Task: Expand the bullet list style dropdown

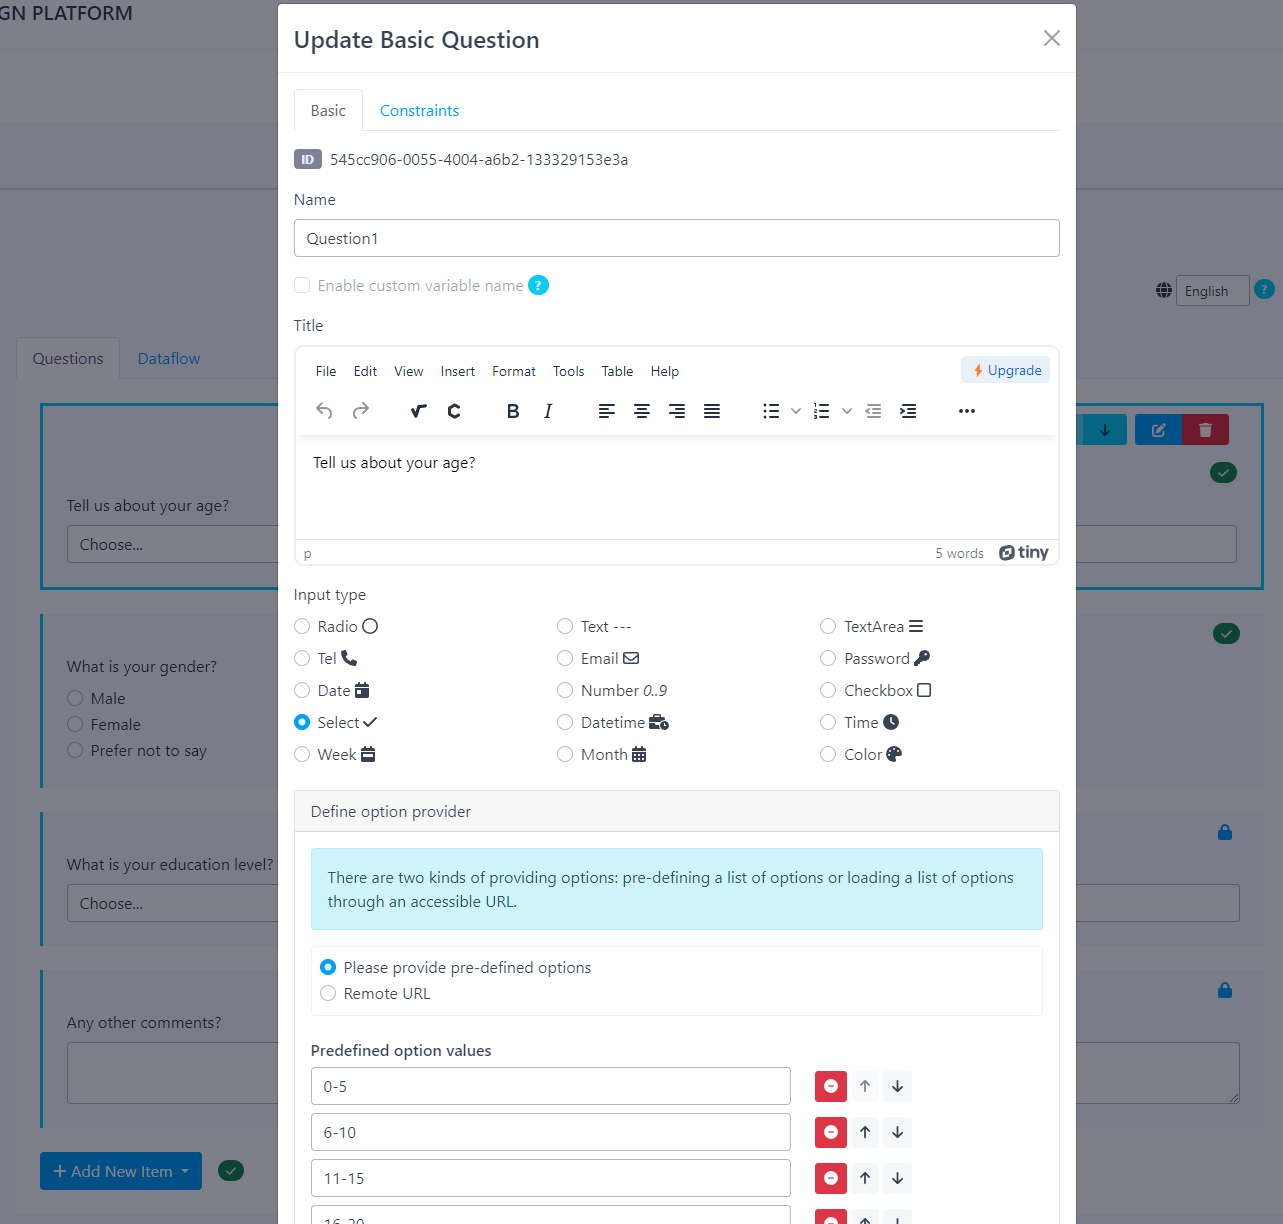Action: [796, 411]
